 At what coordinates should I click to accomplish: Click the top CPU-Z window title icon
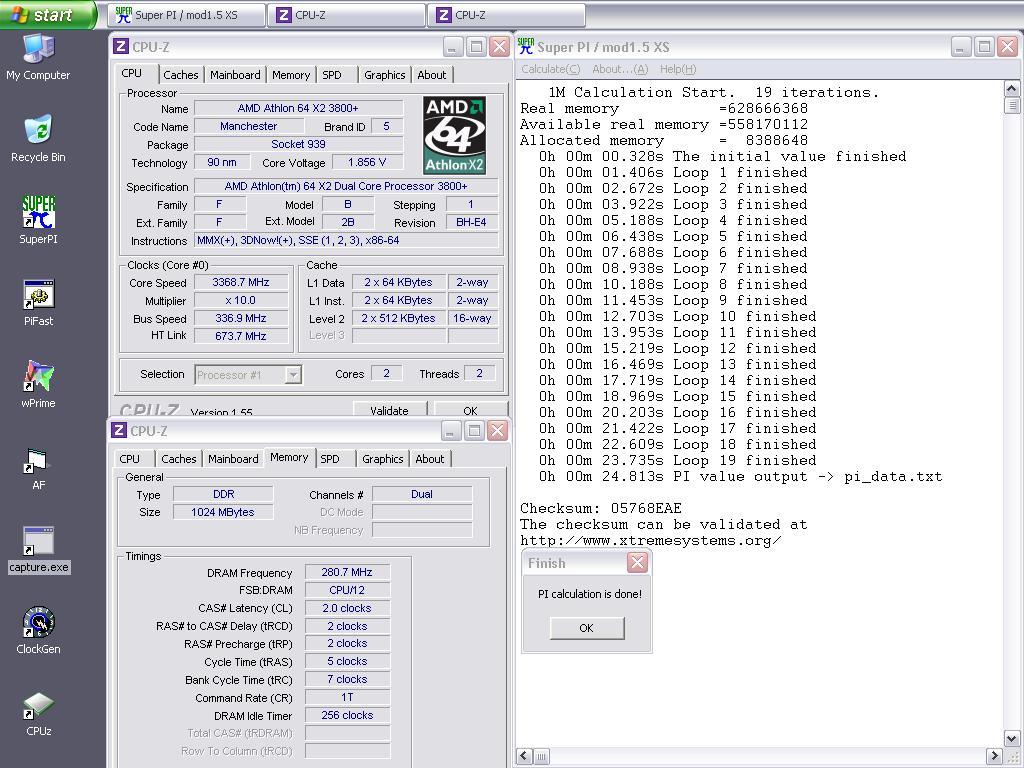click(x=121, y=46)
